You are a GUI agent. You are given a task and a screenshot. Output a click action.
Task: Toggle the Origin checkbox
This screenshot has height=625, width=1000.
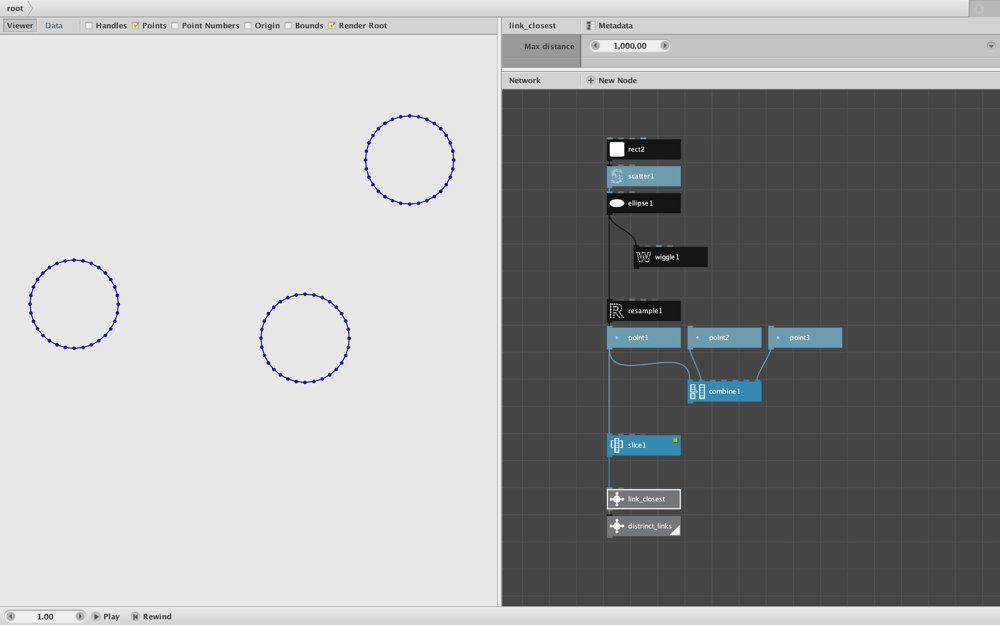coord(247,26)
